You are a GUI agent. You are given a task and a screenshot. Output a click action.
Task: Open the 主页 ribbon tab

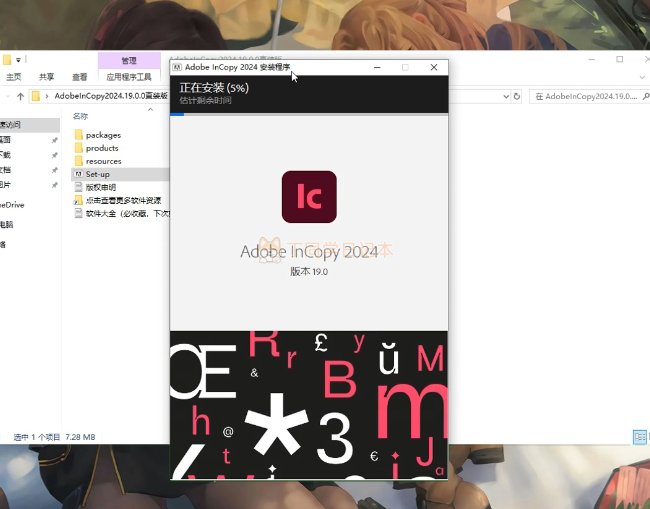[x=14, y=77]
